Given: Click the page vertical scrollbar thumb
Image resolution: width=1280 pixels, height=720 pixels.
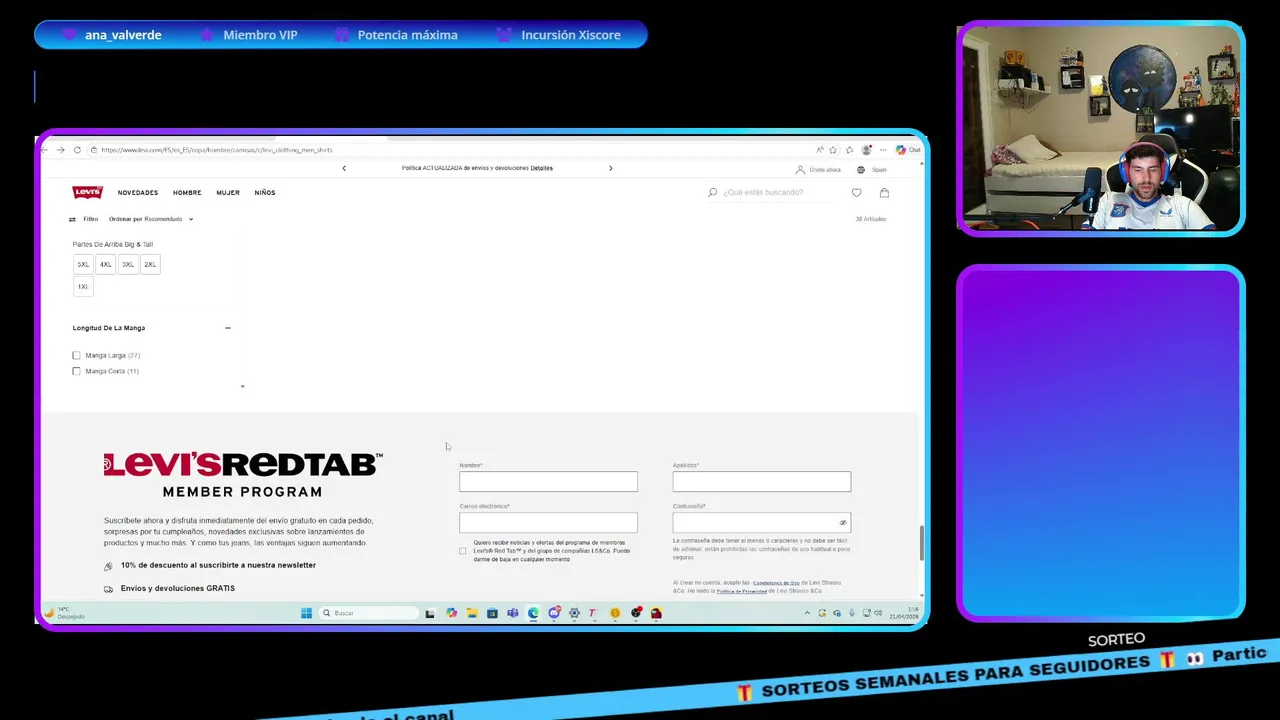Looking at the screenshot, I should [x=921, y=543].
